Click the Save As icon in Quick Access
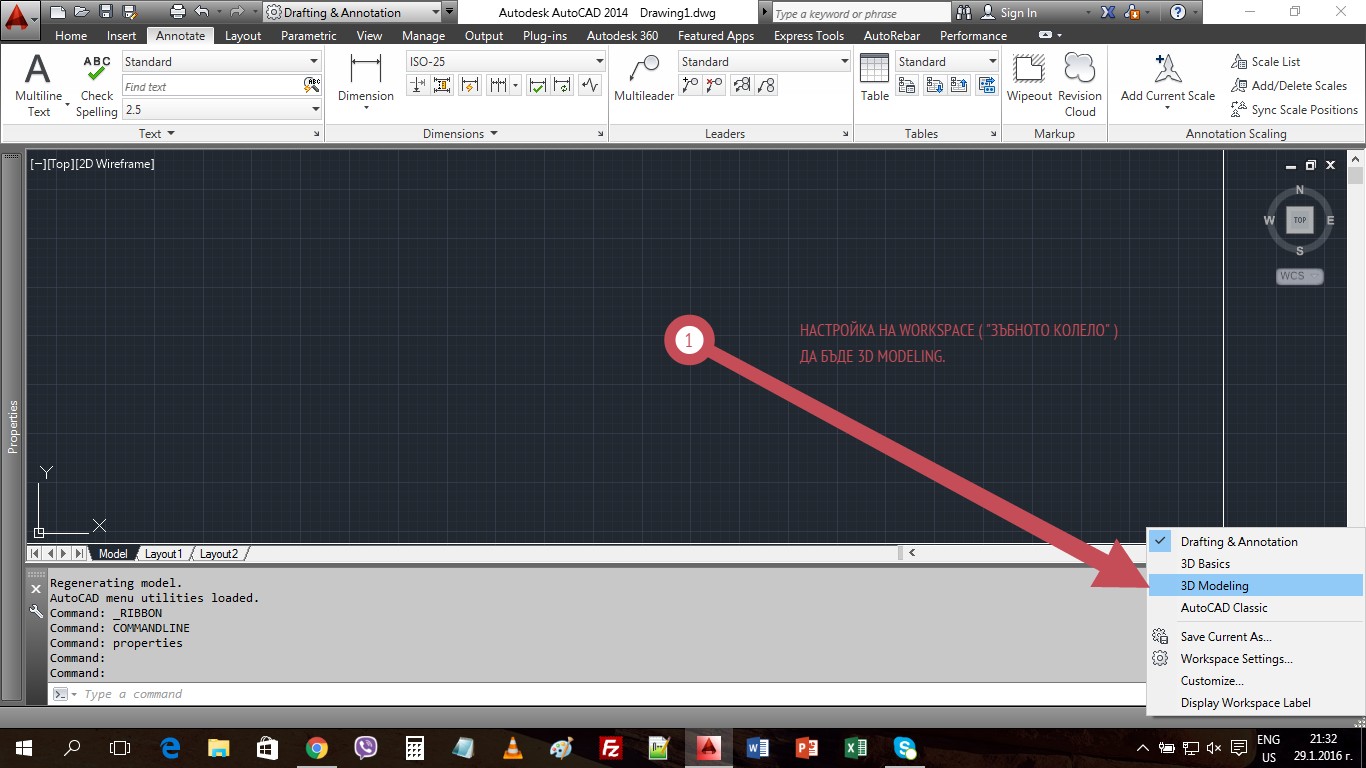Screen dimensions: 1366x768 pyautogui.click(x=129, y=13)
